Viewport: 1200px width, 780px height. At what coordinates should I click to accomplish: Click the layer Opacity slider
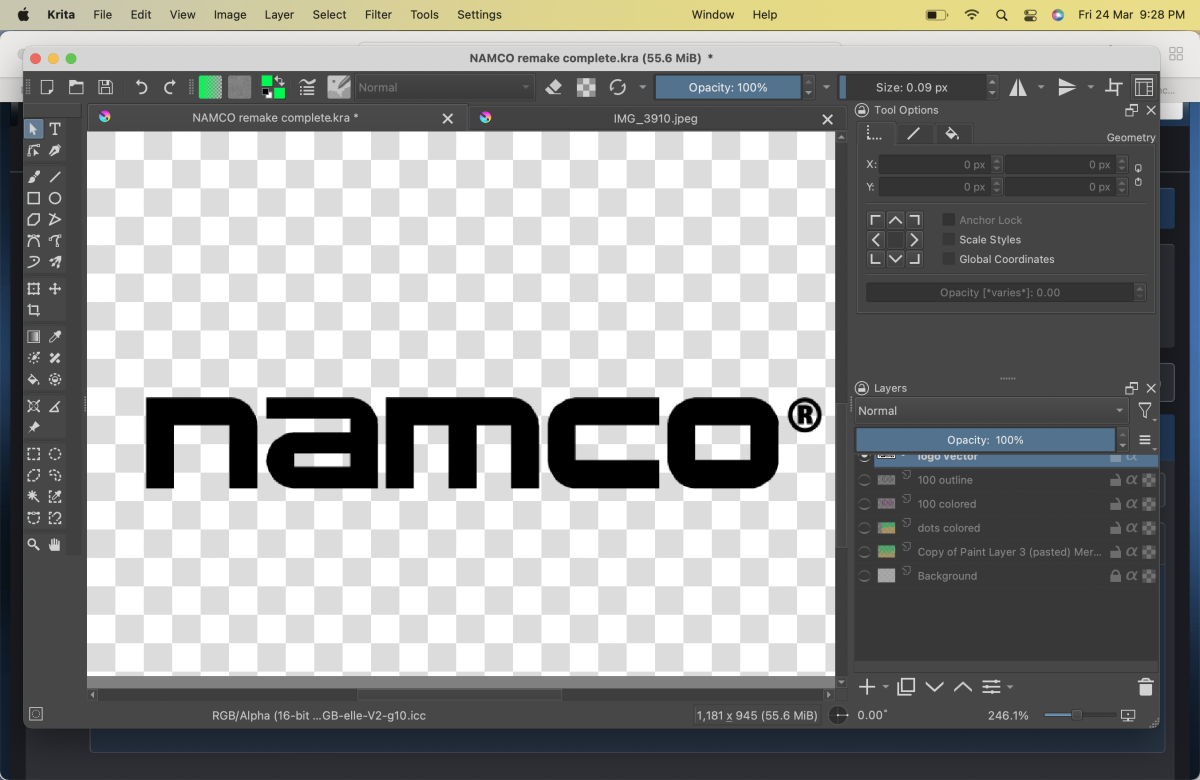pyautogui.click(x=985, y=440)
